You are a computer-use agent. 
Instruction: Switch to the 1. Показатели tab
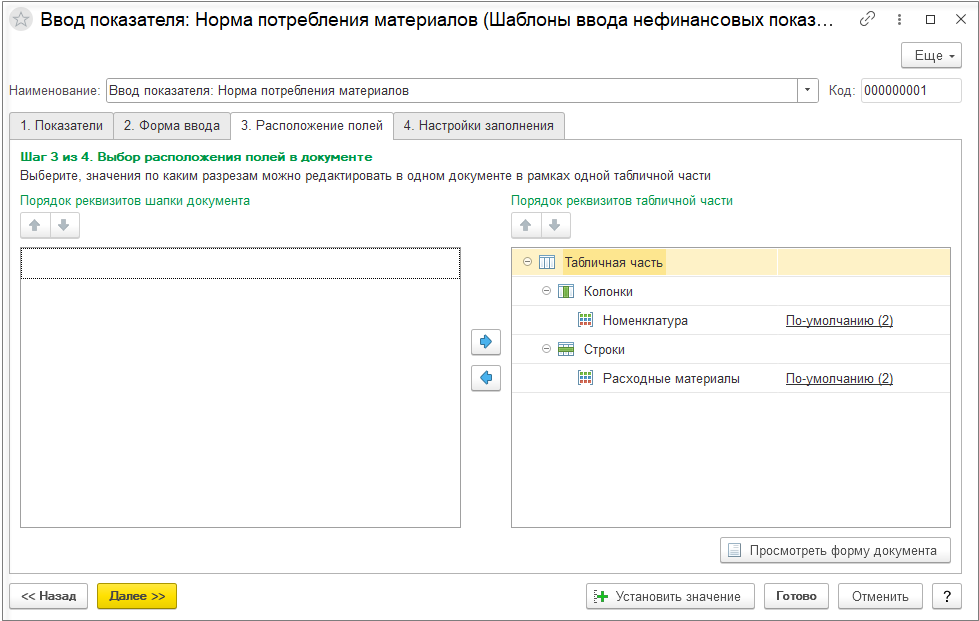pyautogui.click(x=61, y=125)
